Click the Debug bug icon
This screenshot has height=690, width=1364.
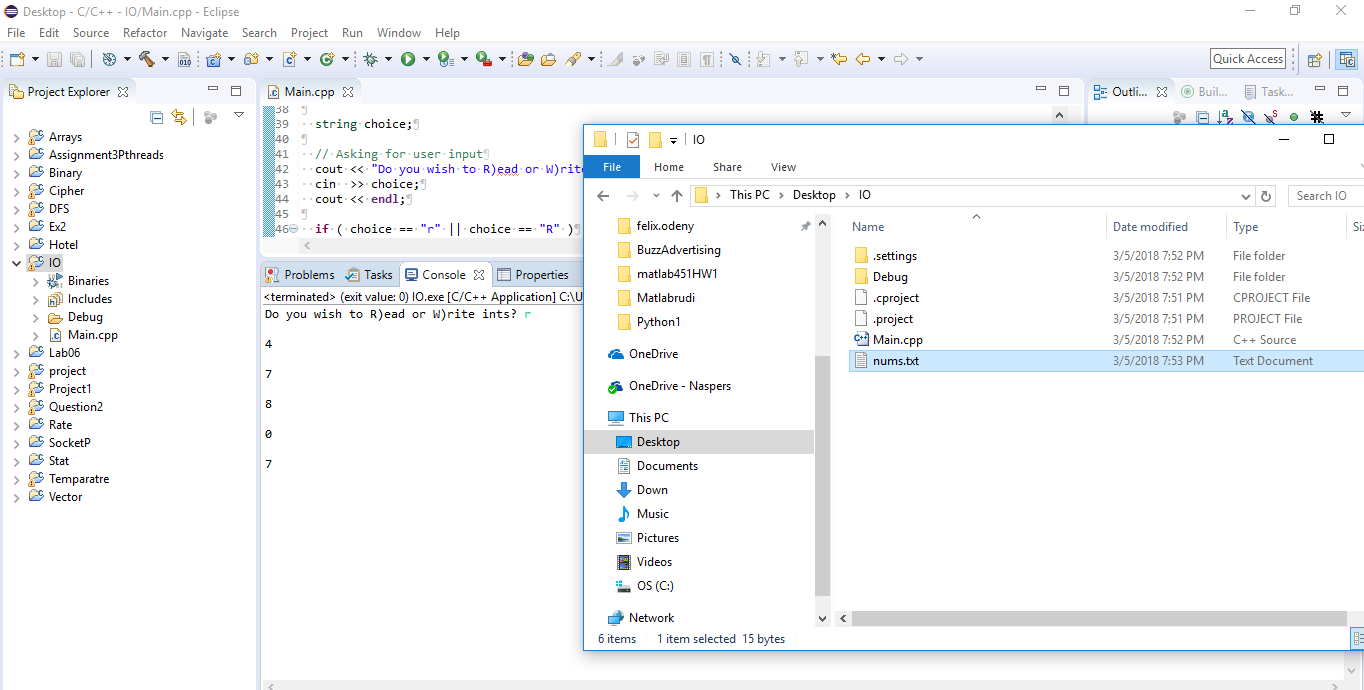click(371, 59)
